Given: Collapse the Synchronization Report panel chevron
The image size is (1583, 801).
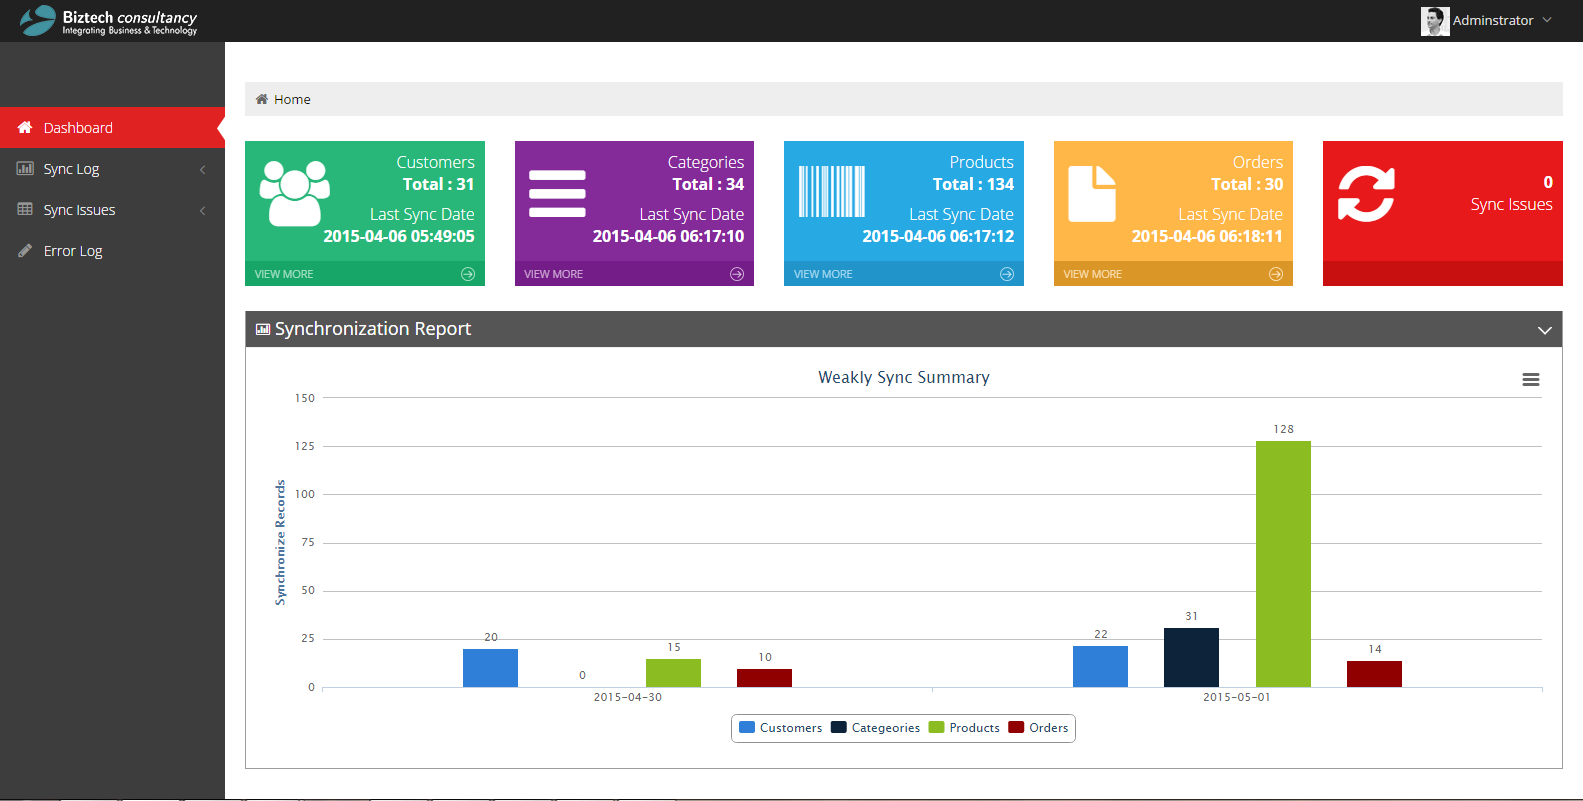Looking at the screenshot, I should [x=1545, y=330].
